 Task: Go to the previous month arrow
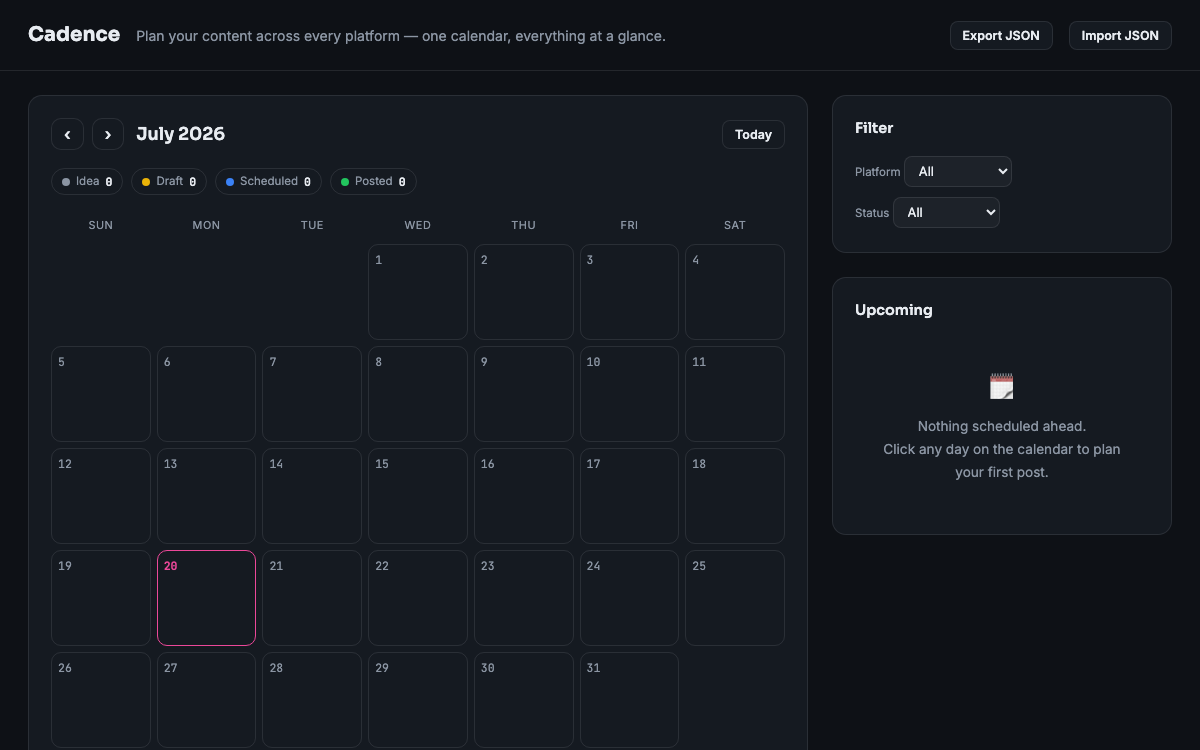point(67,134)
